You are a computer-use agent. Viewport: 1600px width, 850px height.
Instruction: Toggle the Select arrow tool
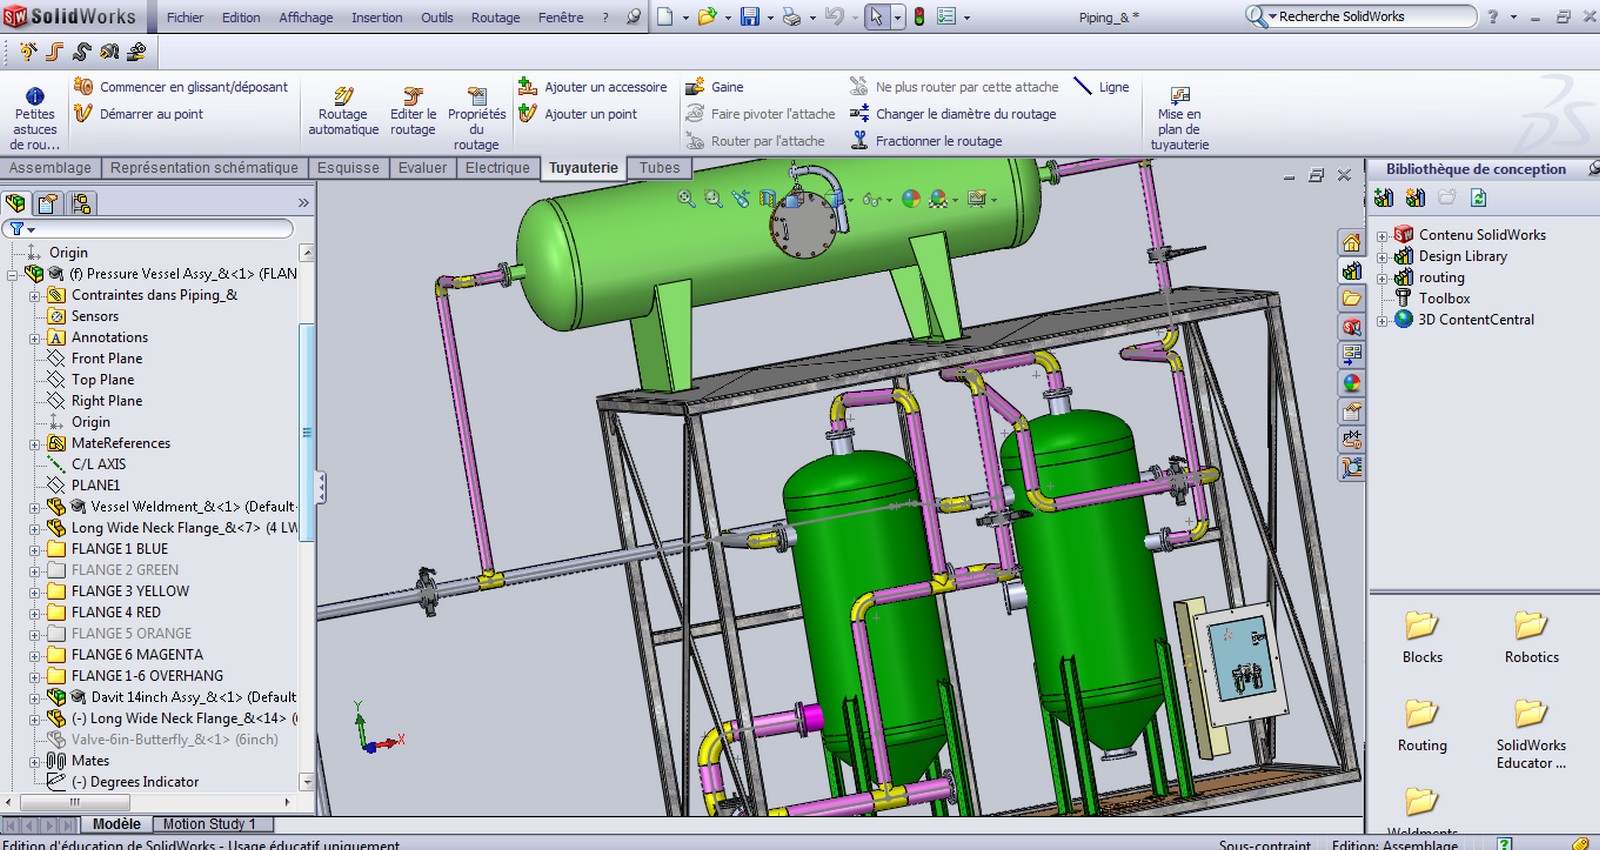point(876,17)
